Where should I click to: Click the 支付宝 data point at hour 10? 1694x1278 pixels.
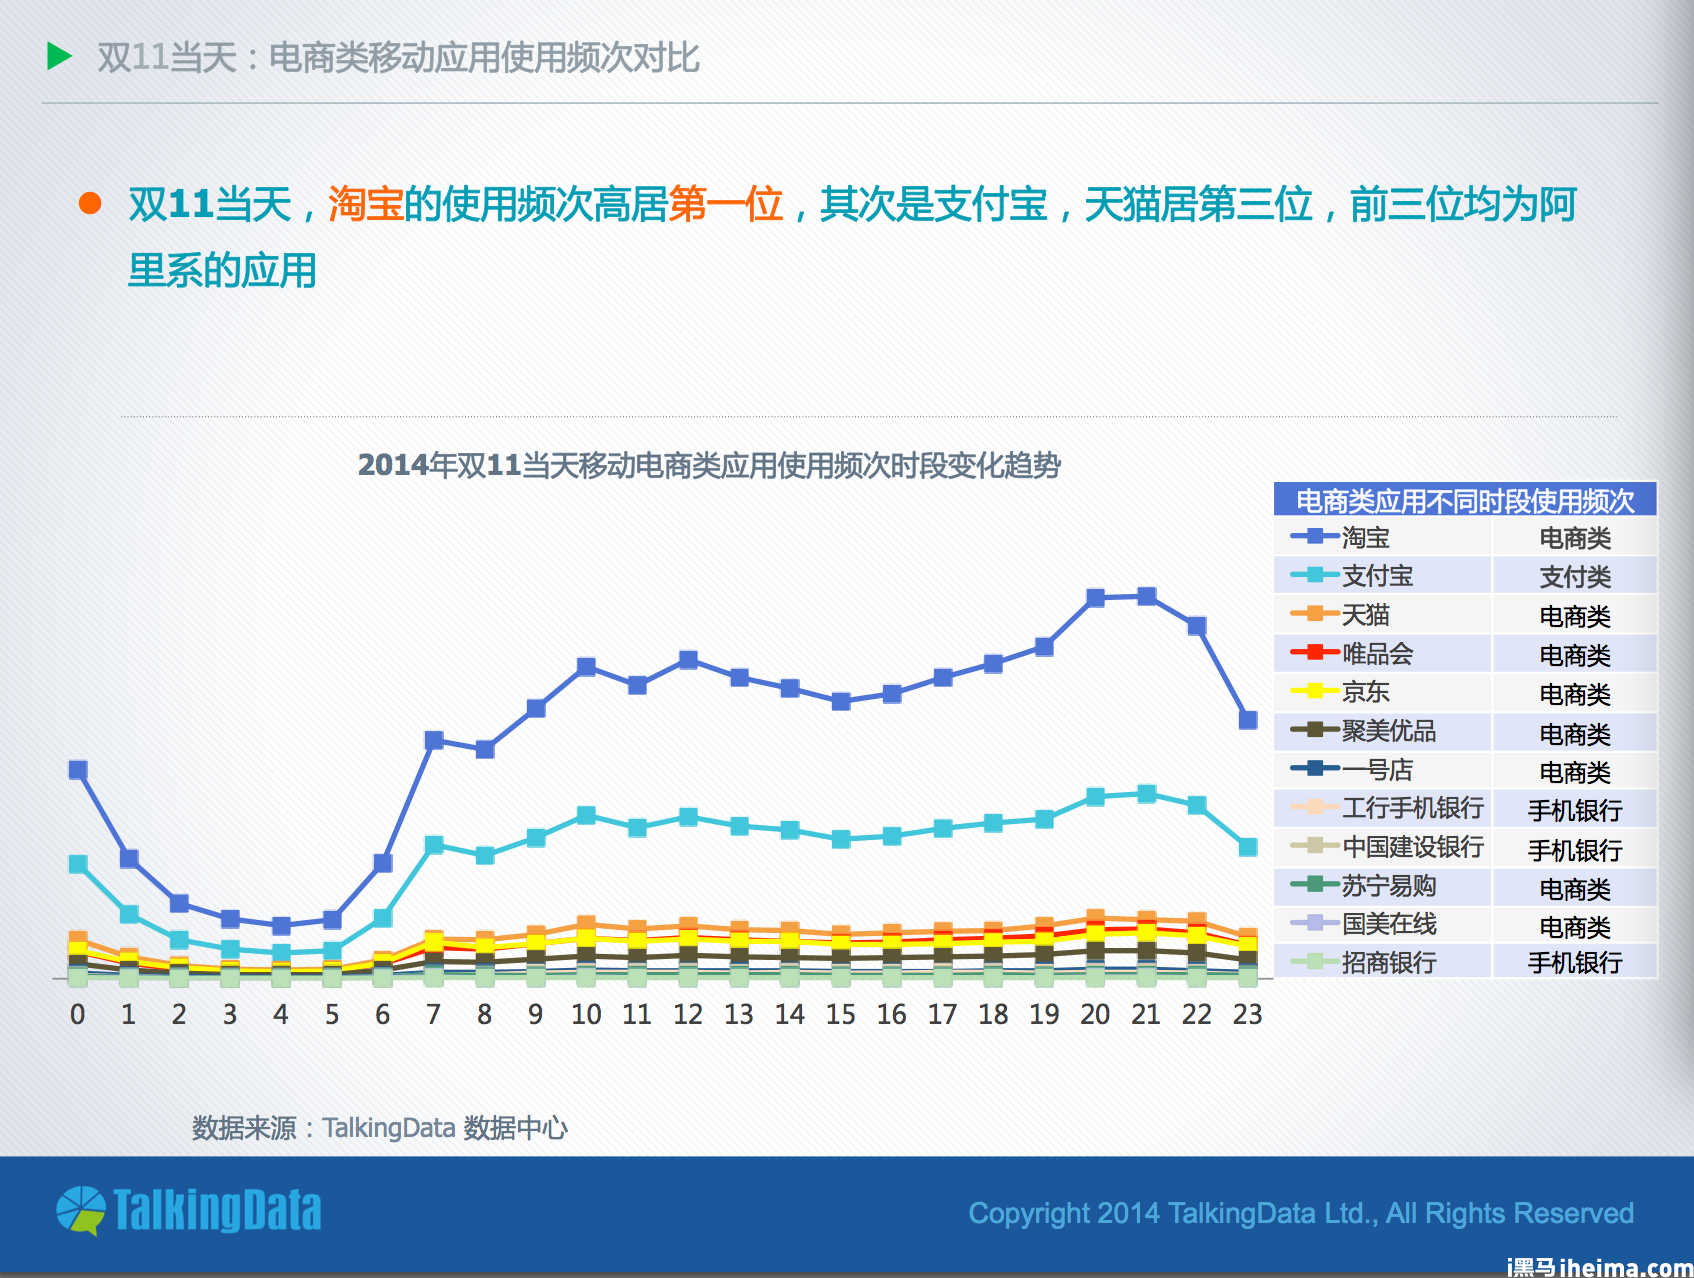click(x=587, y=816)
